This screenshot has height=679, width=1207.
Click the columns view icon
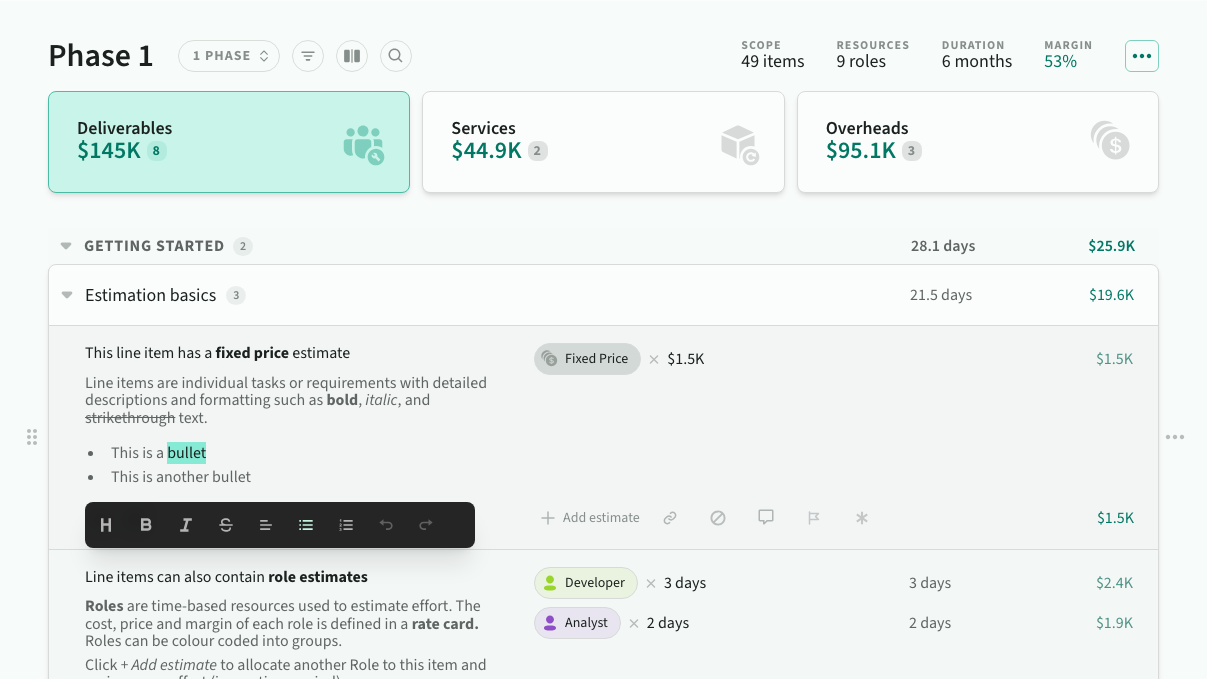click(x=351, y=56)
